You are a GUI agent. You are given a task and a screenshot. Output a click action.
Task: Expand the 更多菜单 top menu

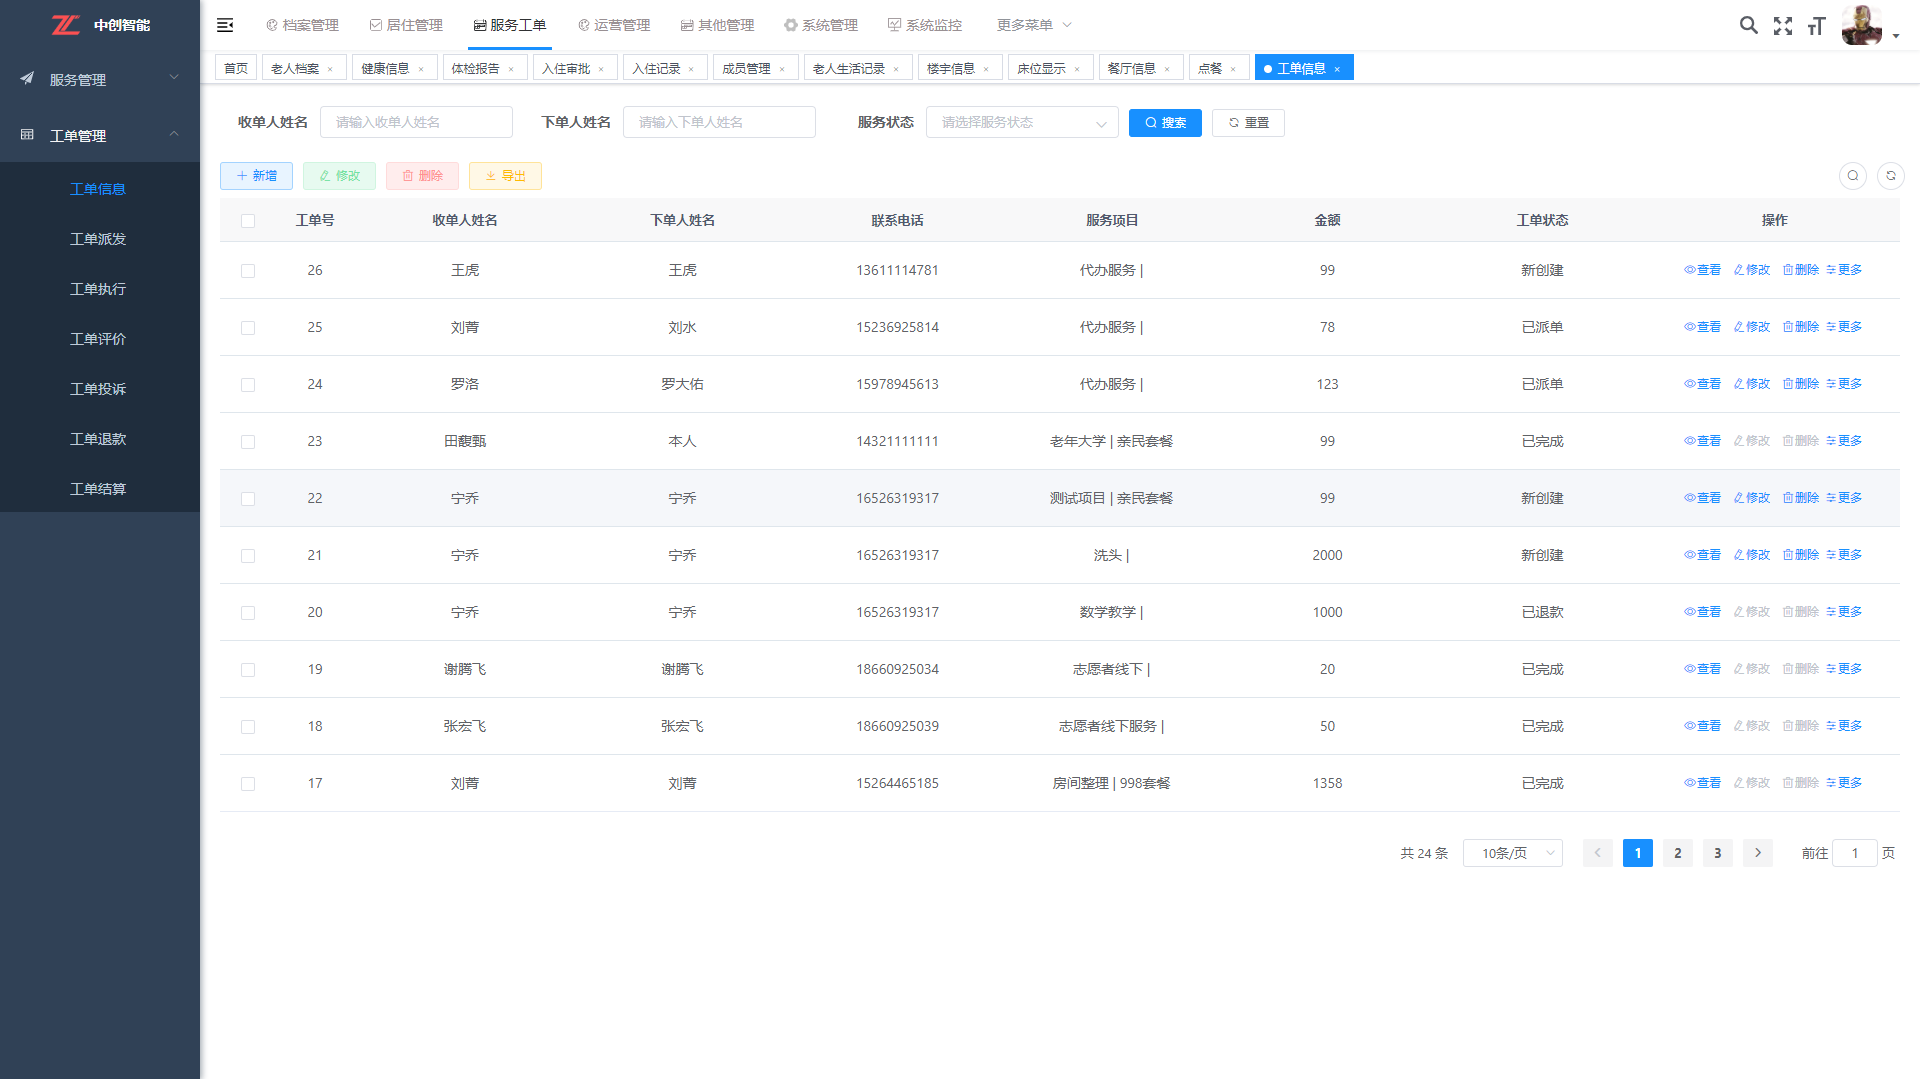point(1033,25)
